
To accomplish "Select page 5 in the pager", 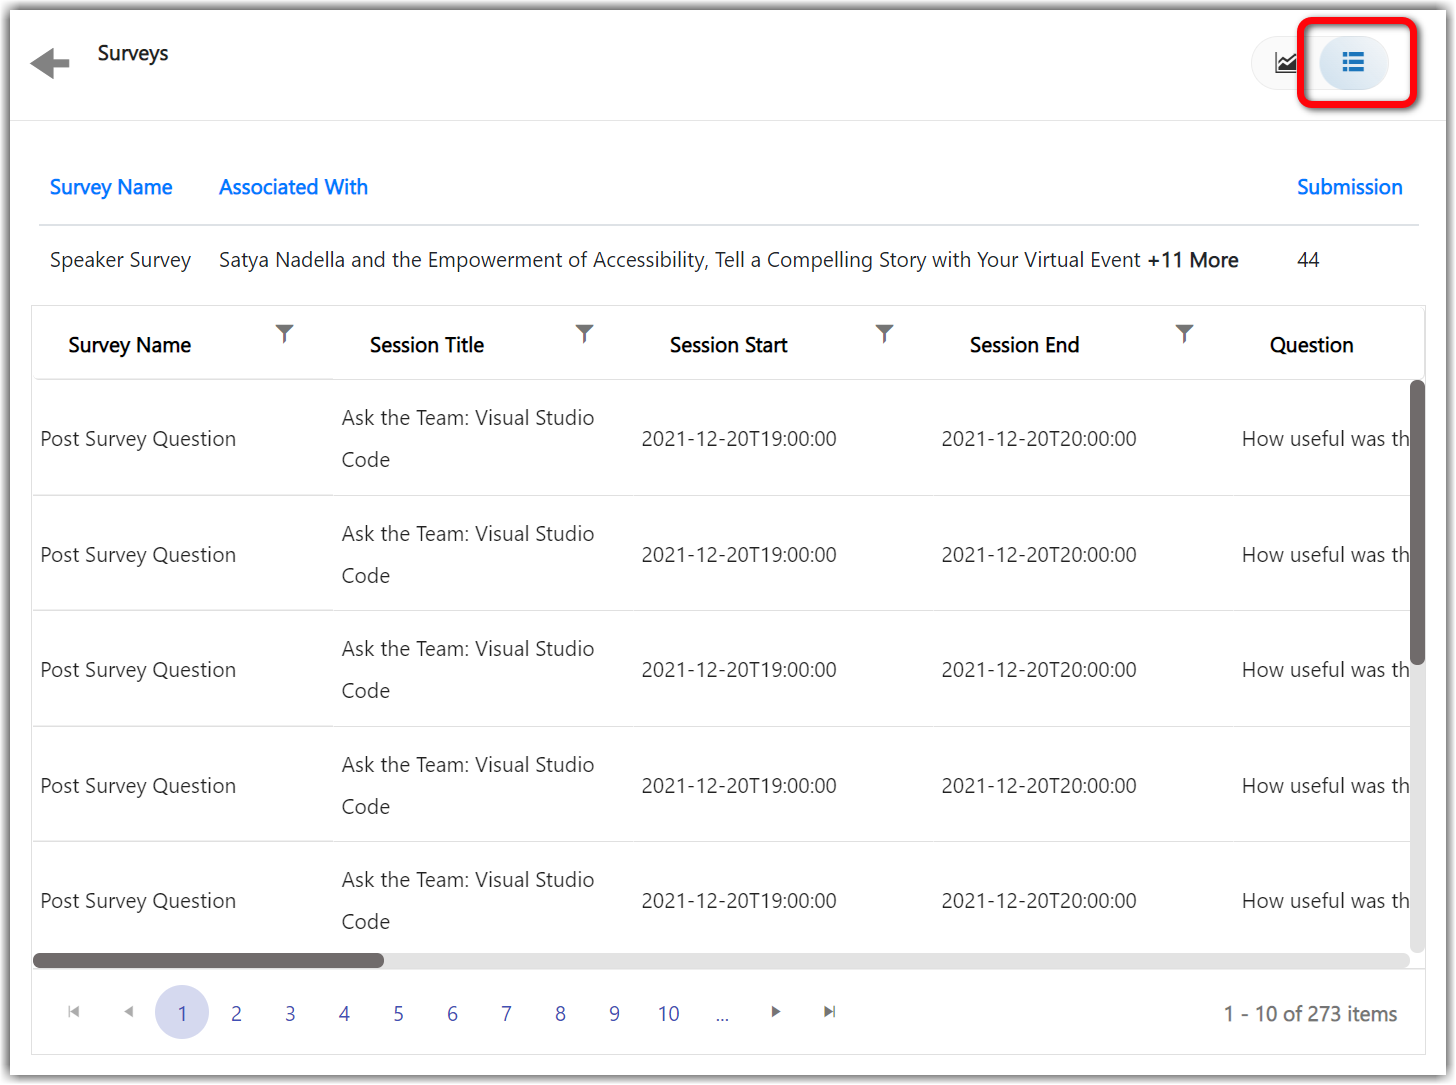I will coord(398,1014).
